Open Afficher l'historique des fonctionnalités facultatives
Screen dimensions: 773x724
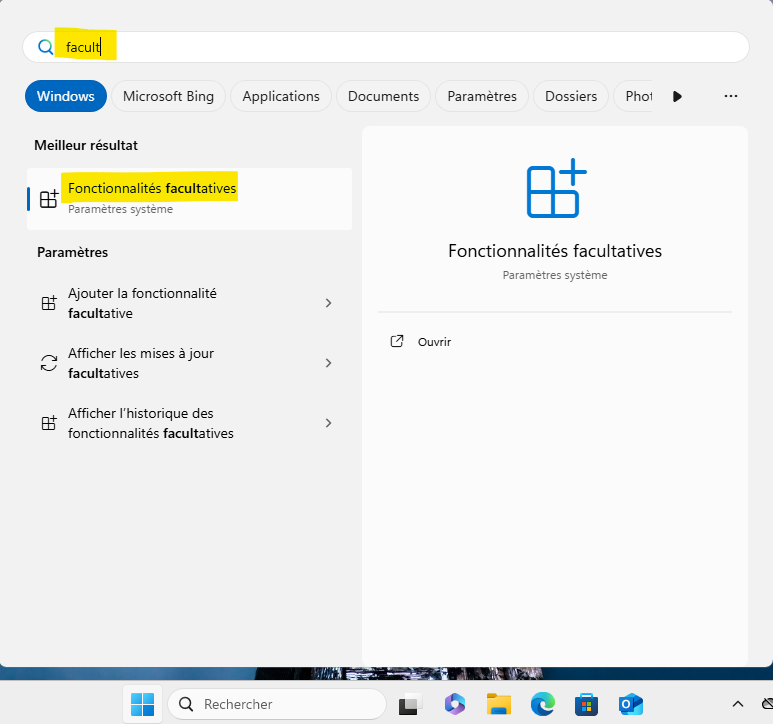(189, 423)
